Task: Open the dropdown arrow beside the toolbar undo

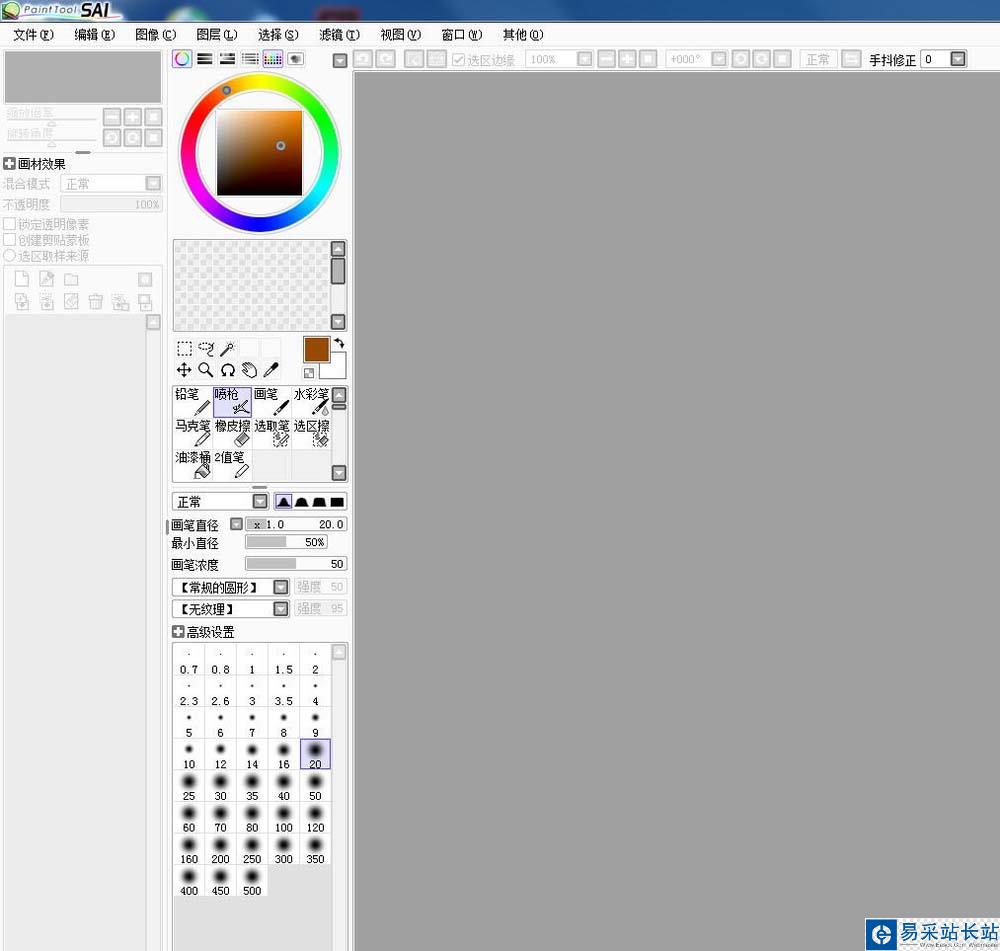Action: [x=340, y=60]
